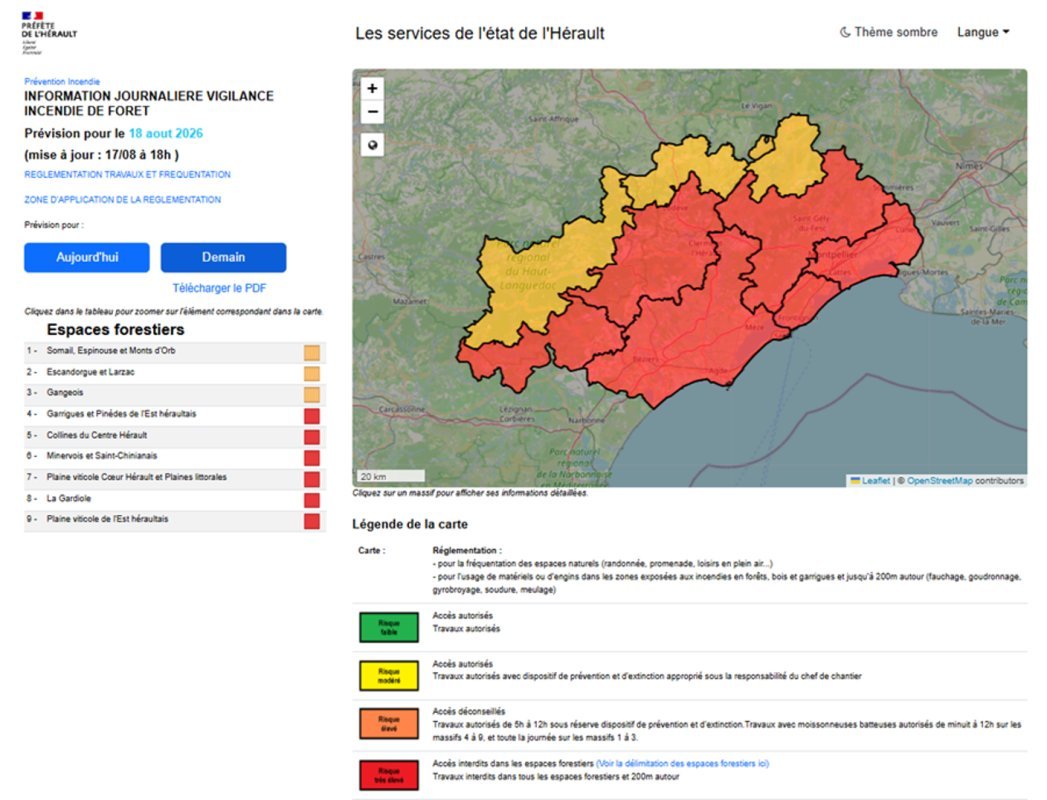Open the Langue dropdown
The height and width of the screenshot is (800, 1047).
[x=983, y=32]
